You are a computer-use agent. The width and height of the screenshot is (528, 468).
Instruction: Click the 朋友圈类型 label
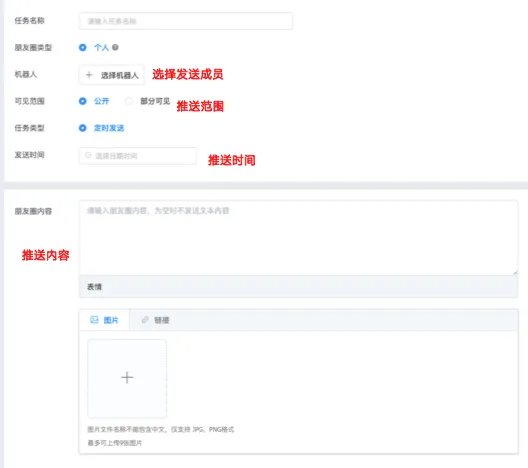(33, 47)
